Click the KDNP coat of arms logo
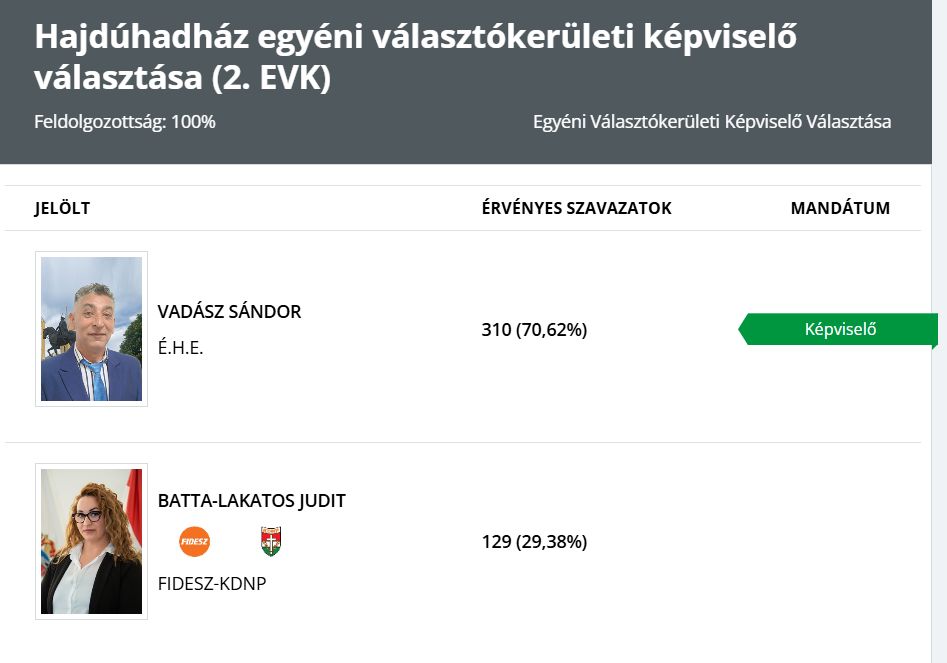Screen dimensions: 947x663 pos(271,541)
